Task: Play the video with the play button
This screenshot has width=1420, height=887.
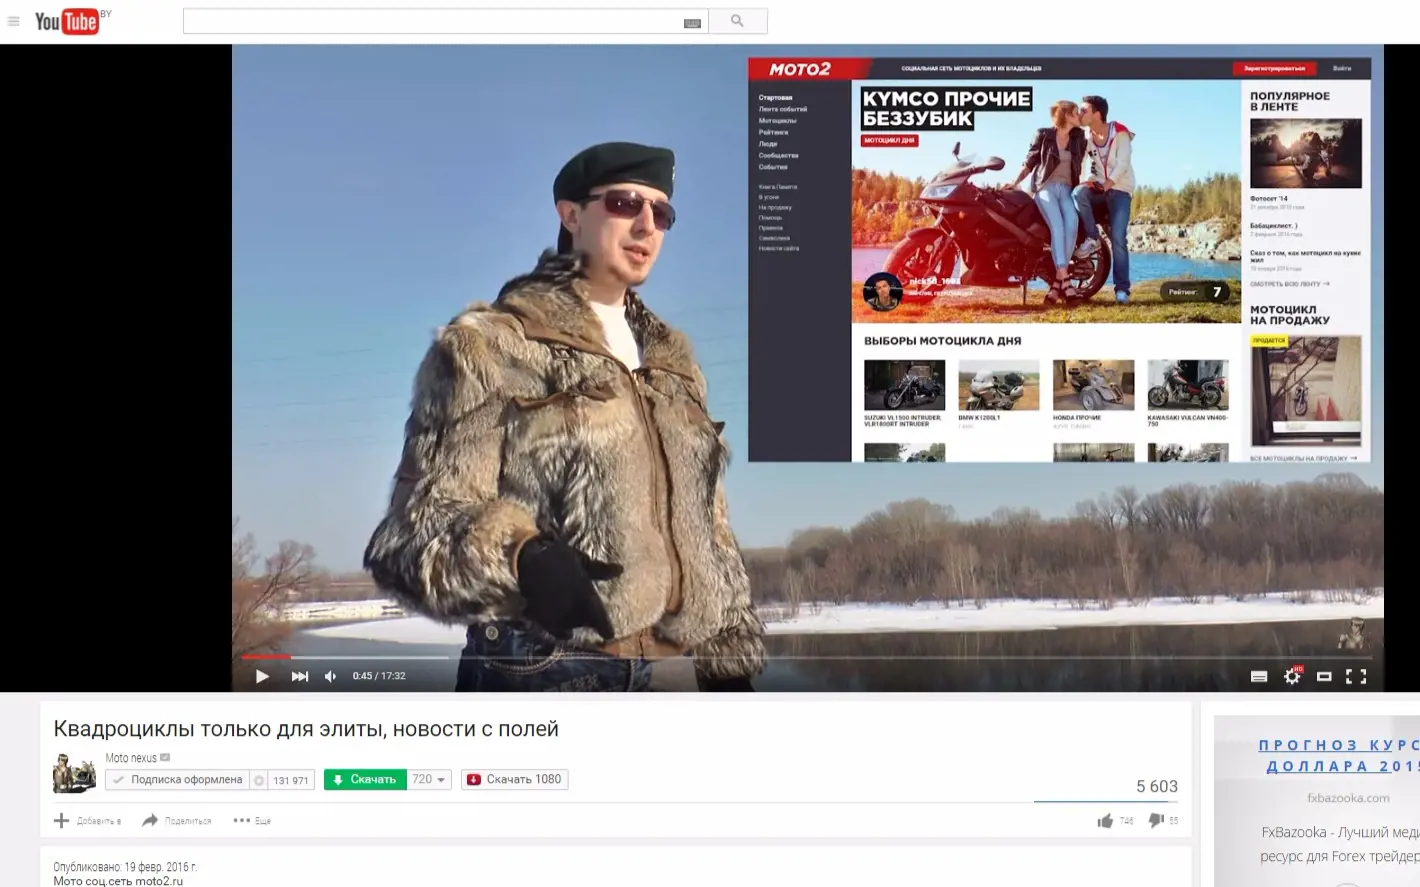Action: click(x=262, y=676)
